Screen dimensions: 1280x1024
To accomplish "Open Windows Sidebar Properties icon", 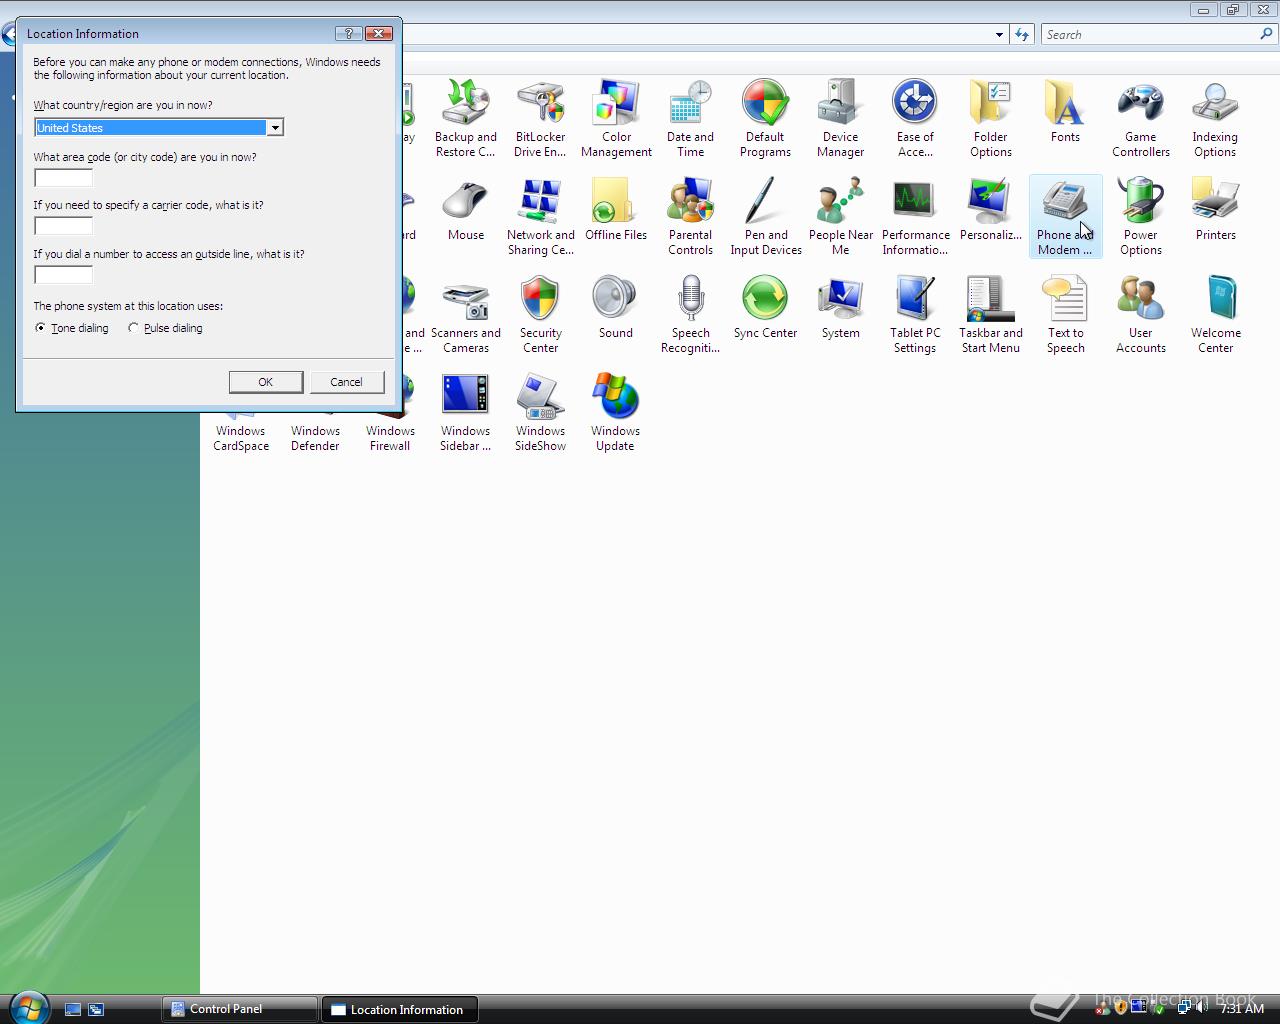I will click(x=465, y=412).
